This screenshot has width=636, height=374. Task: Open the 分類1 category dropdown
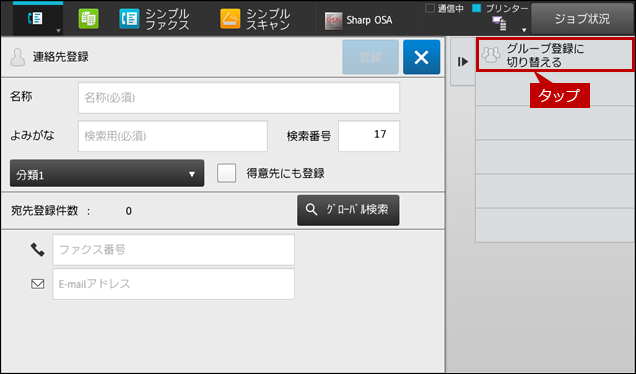(107, 173)
